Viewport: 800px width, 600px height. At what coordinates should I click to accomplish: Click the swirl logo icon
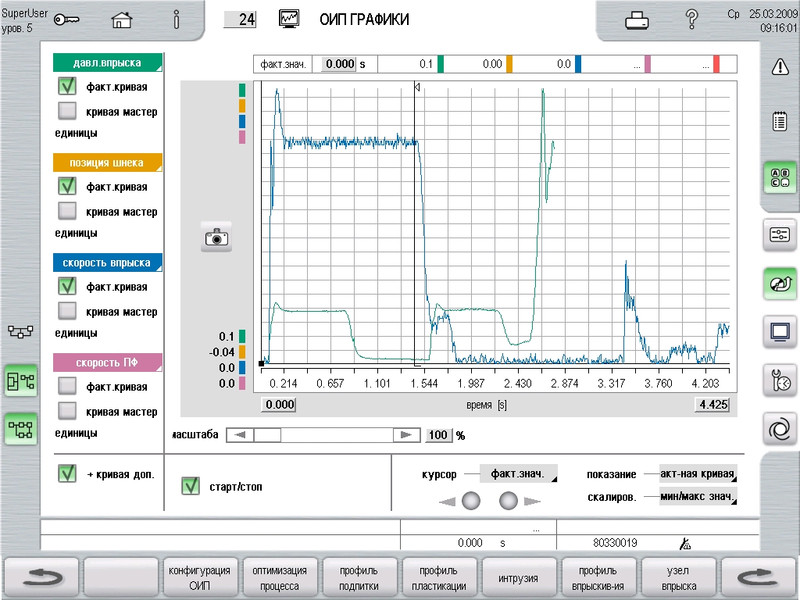coord(780,429)
